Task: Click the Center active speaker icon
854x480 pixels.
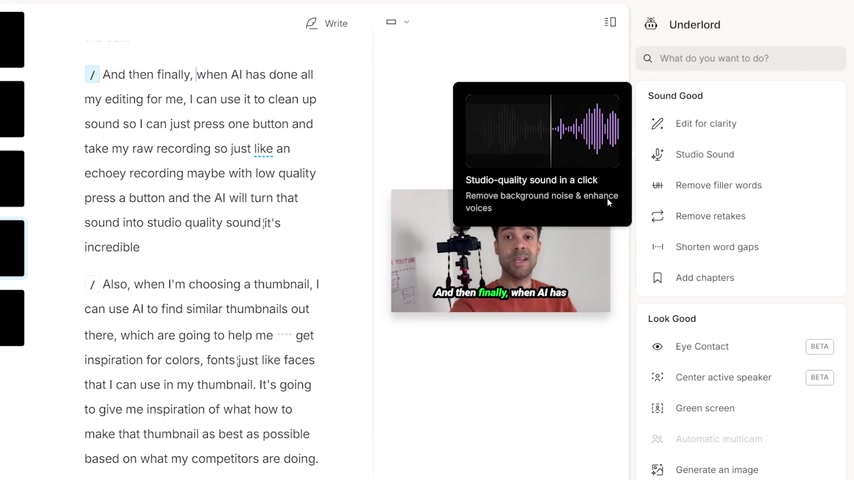Action: (657, 377)
